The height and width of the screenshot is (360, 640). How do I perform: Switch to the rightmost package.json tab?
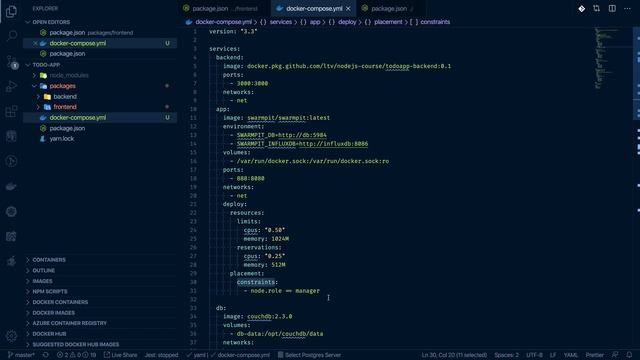click(390, 8)
